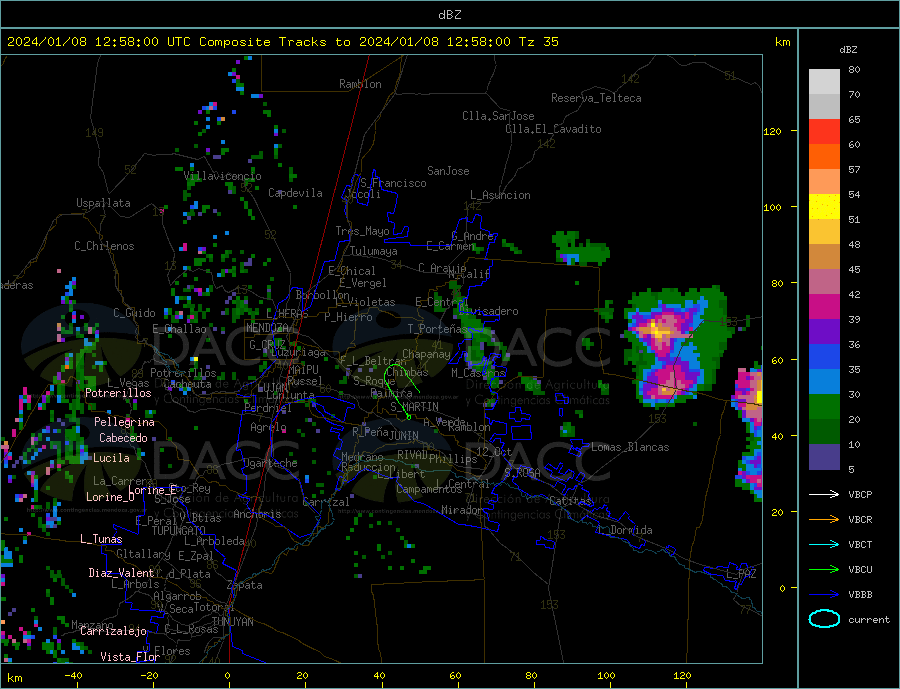Click the TUPUNGATO map label
900x689 pixels.
coord(179,531)
